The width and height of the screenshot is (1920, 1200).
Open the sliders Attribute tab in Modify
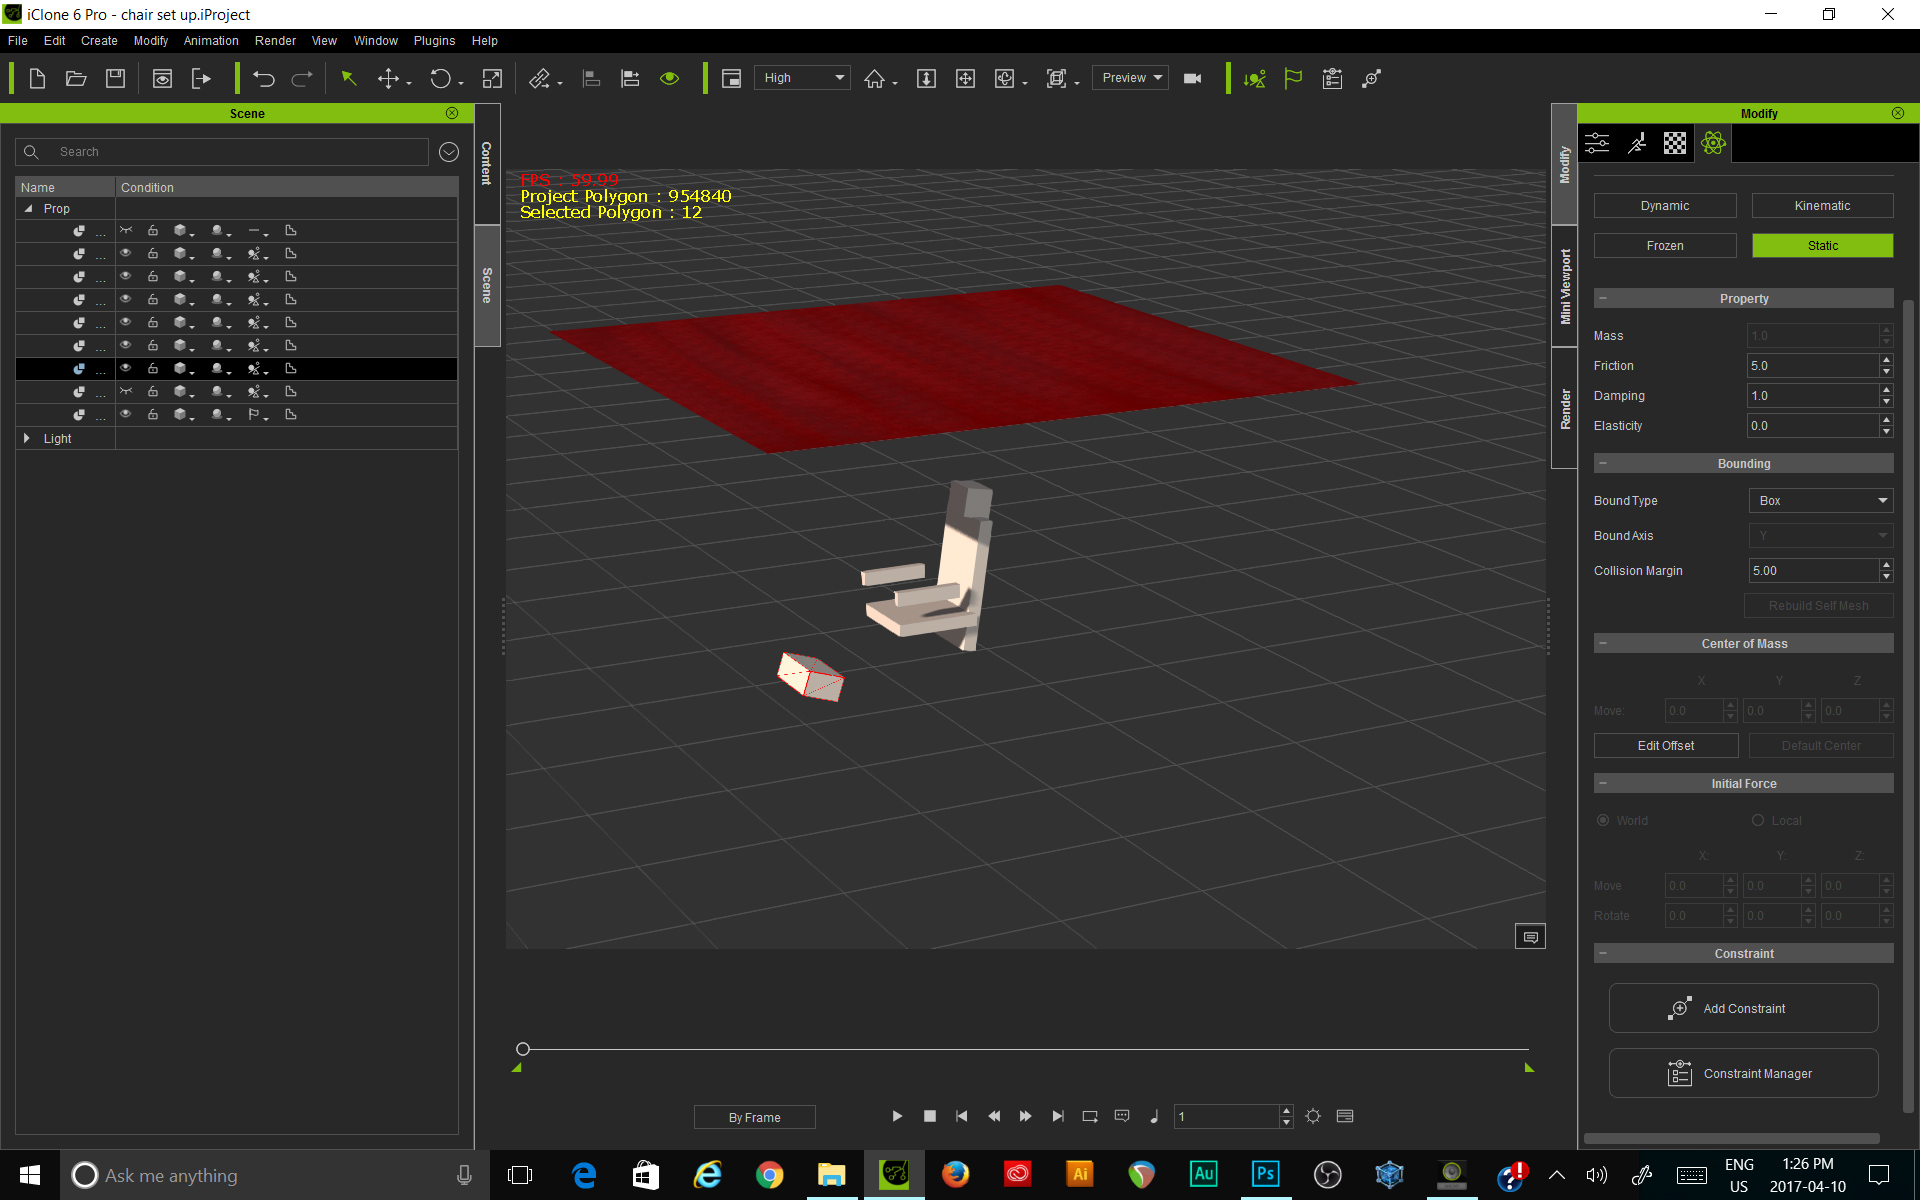(1598, 143)
